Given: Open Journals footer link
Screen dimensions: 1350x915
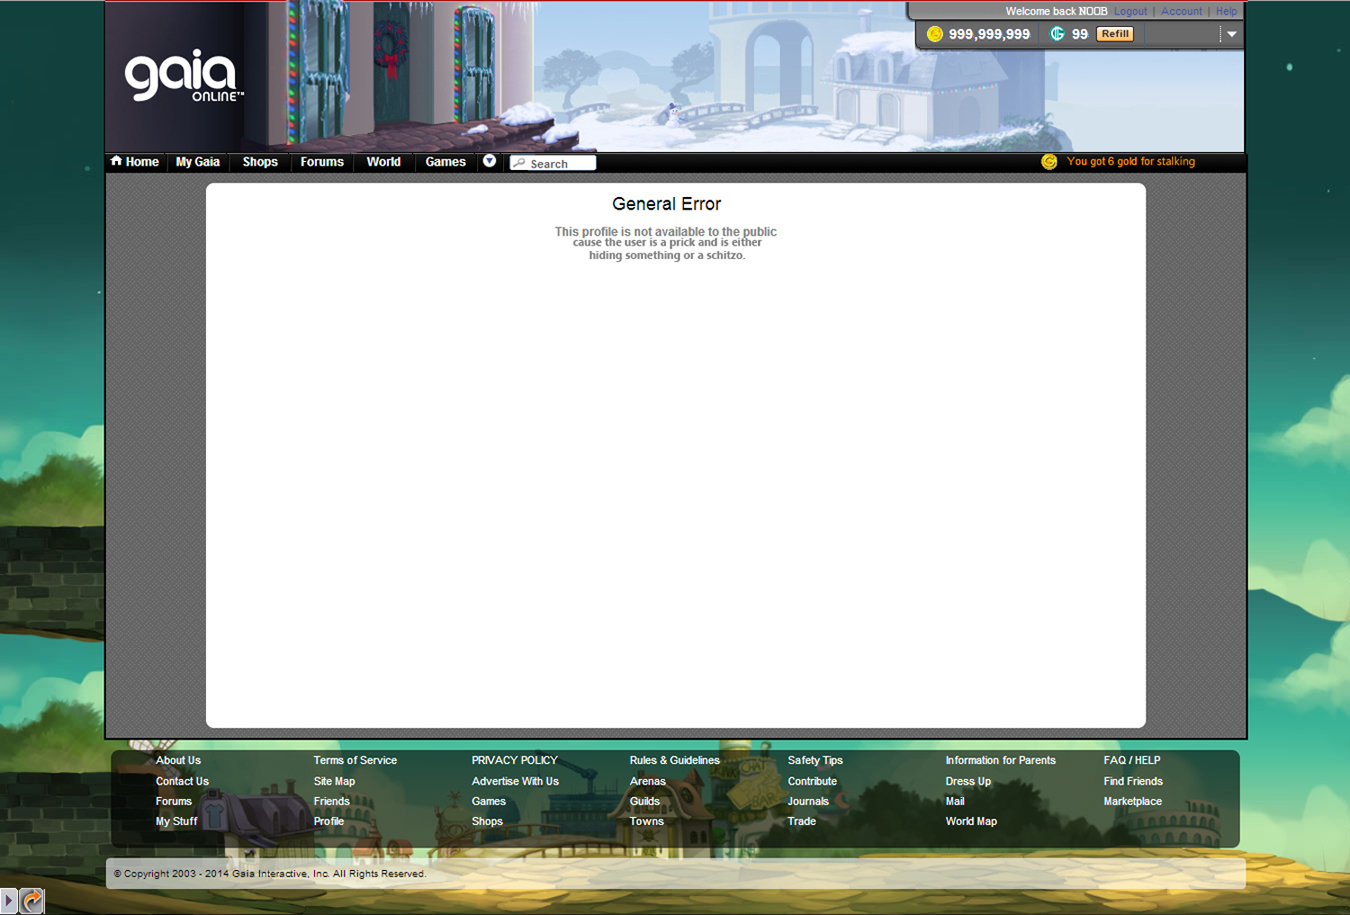Looking at the screenshot, I should point(808,801).
